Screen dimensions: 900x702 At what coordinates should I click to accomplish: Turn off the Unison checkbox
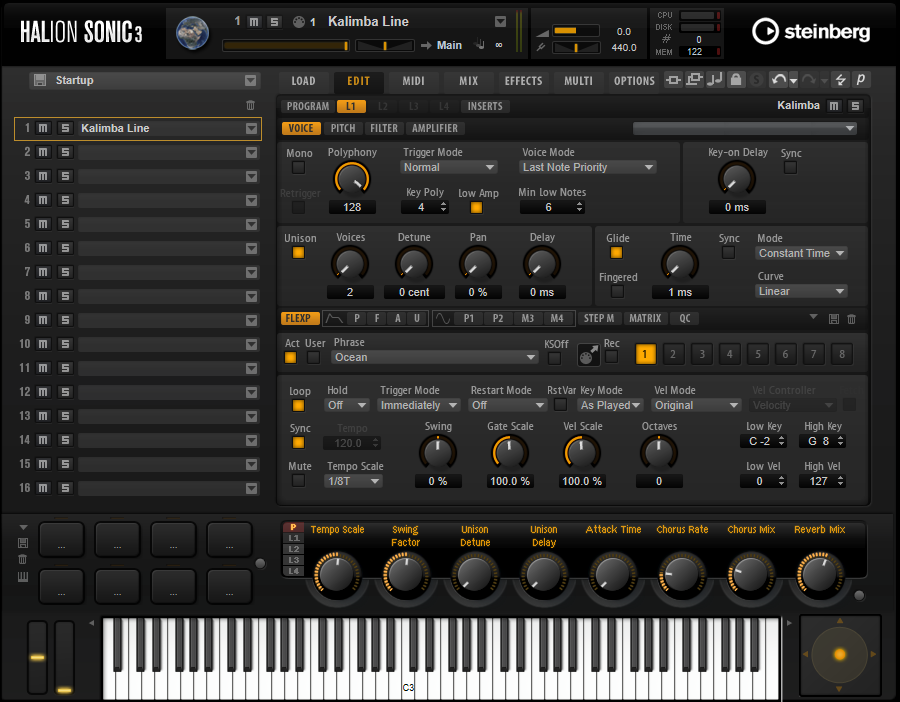[x=298, y=253]
